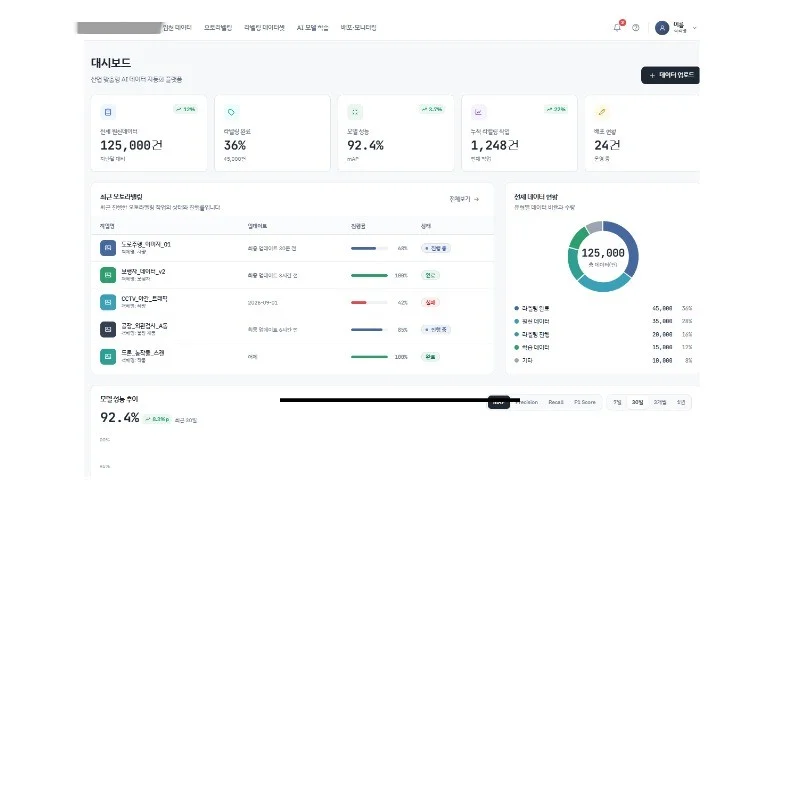
Task: Click the 진행 중 badge in the 85% row
Action: click(436, 329)
